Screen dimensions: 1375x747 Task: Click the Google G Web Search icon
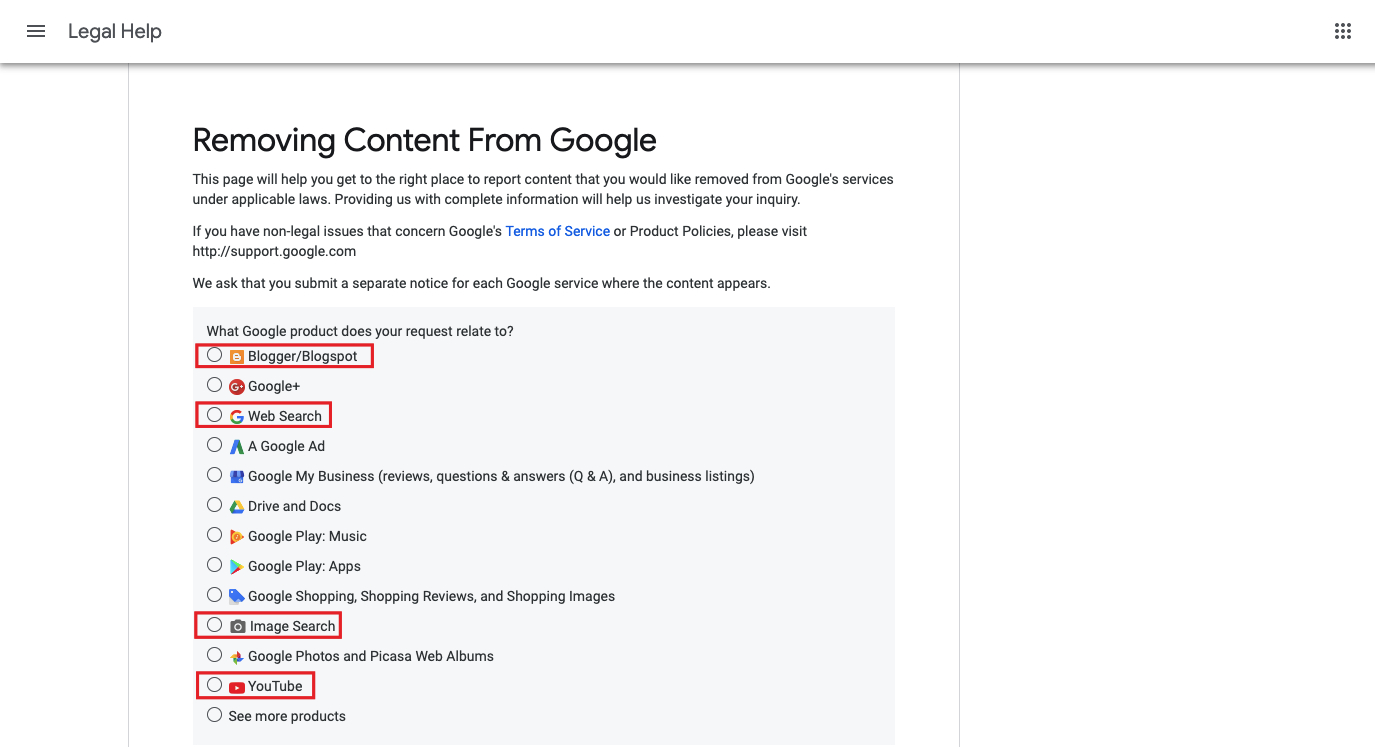[237, 416]
